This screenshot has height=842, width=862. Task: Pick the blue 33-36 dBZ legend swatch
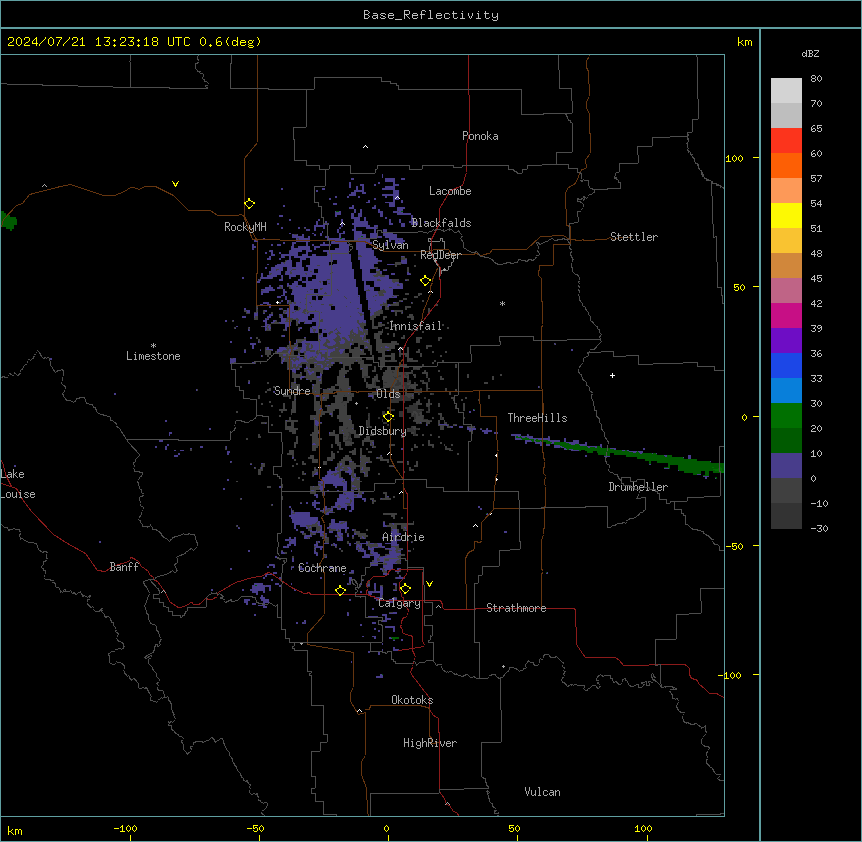pos(786,365)
